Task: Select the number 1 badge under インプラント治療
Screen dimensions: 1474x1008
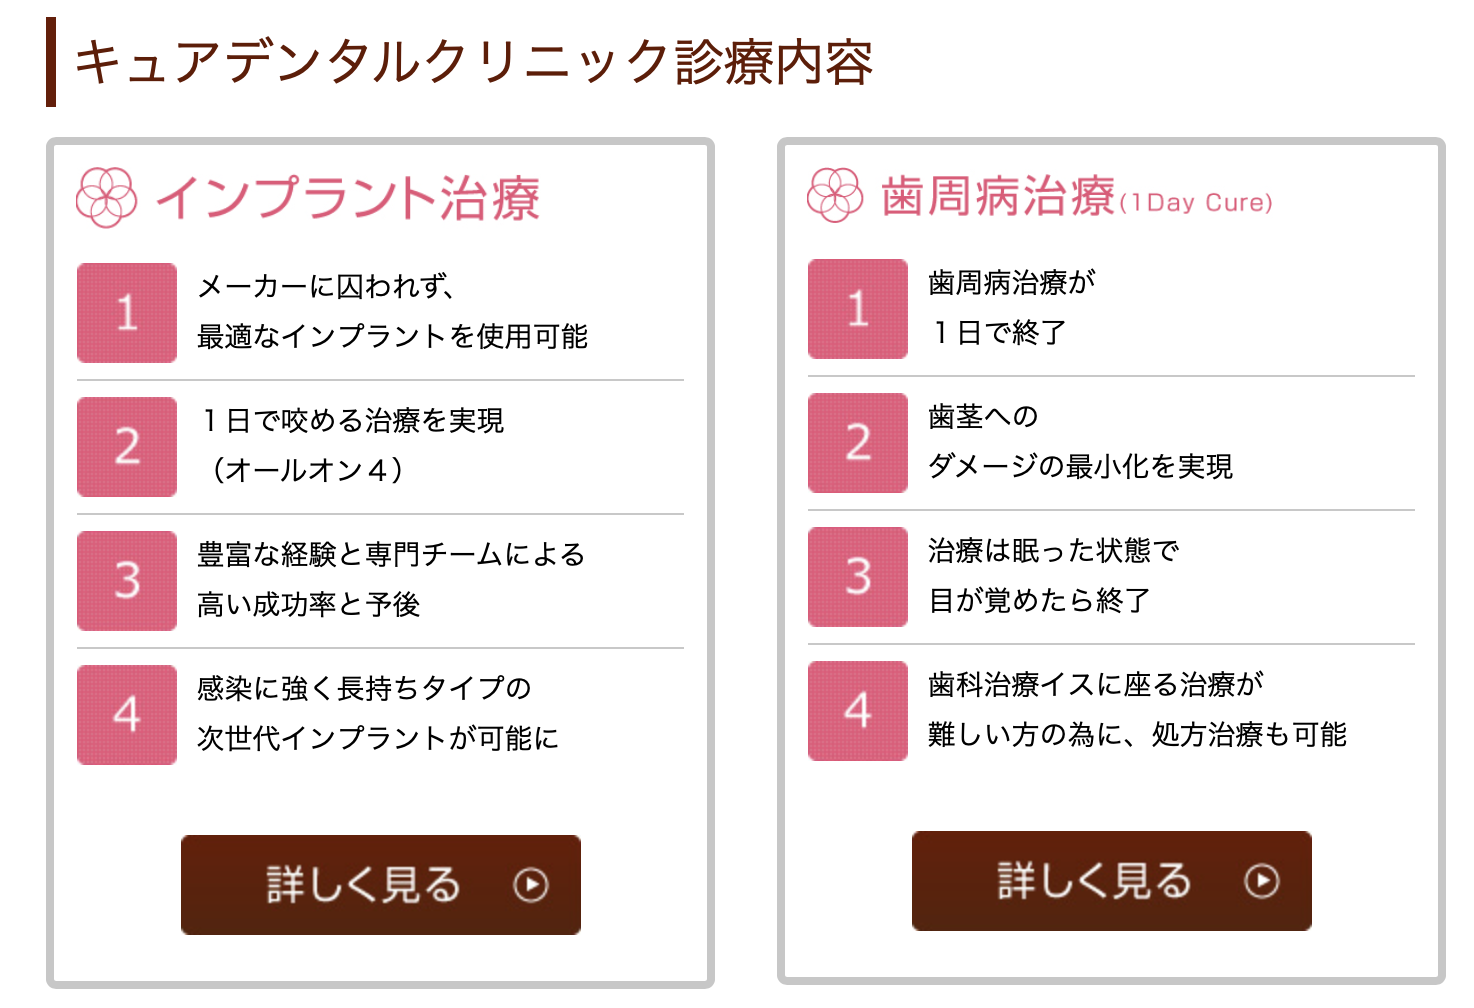Action: tap(126, 312)
